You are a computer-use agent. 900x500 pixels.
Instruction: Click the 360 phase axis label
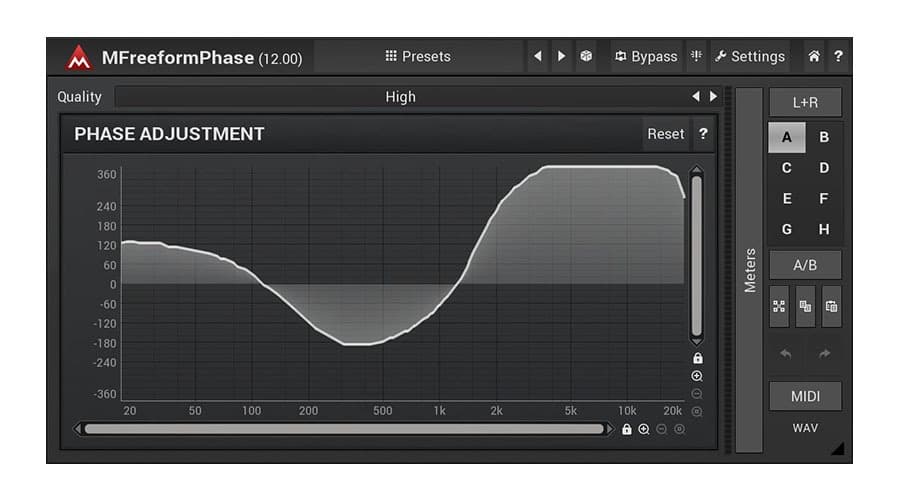tap(107, 175)
